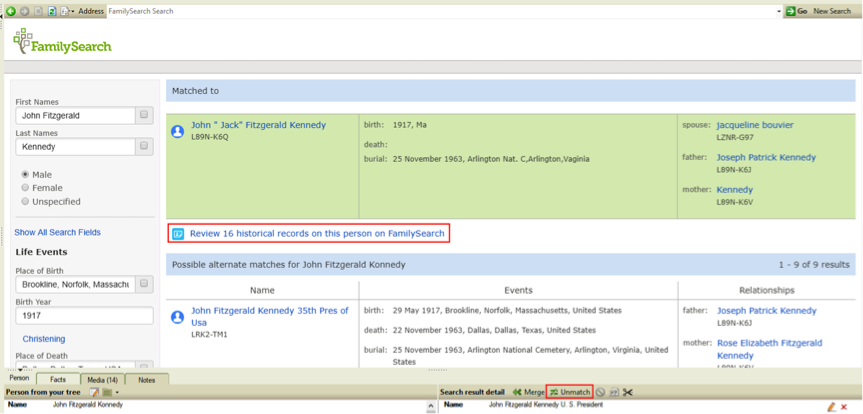Select the Male radio button

click(25, 175)
